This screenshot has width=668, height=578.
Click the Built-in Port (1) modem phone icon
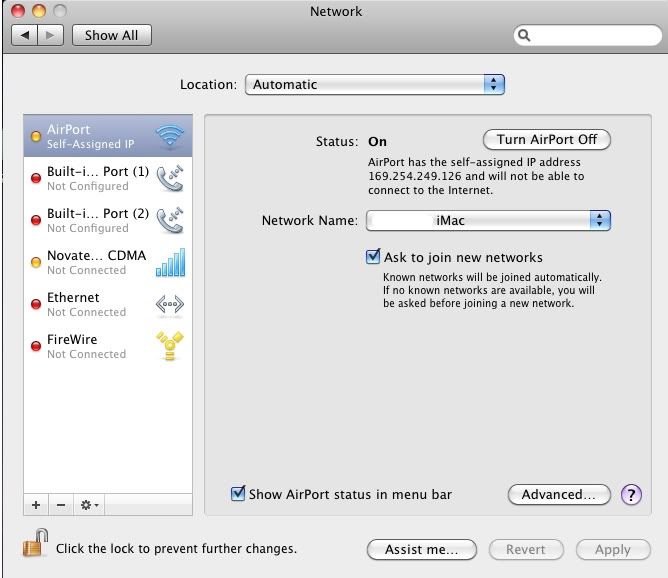170,178
